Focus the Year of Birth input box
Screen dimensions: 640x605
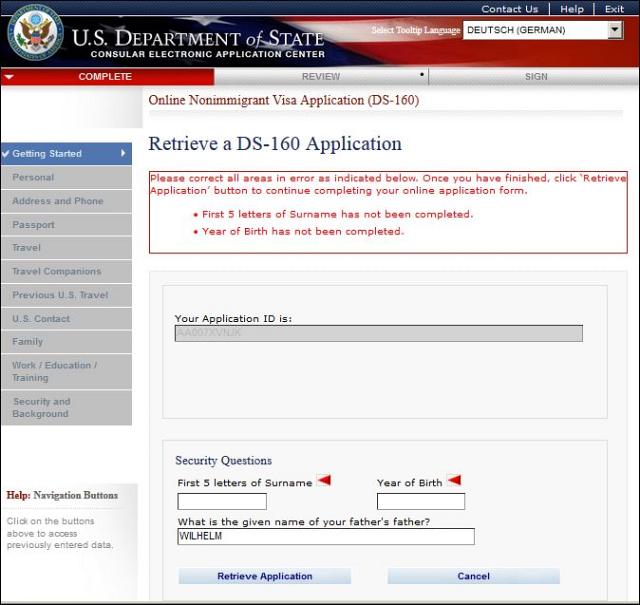[420, 501]
